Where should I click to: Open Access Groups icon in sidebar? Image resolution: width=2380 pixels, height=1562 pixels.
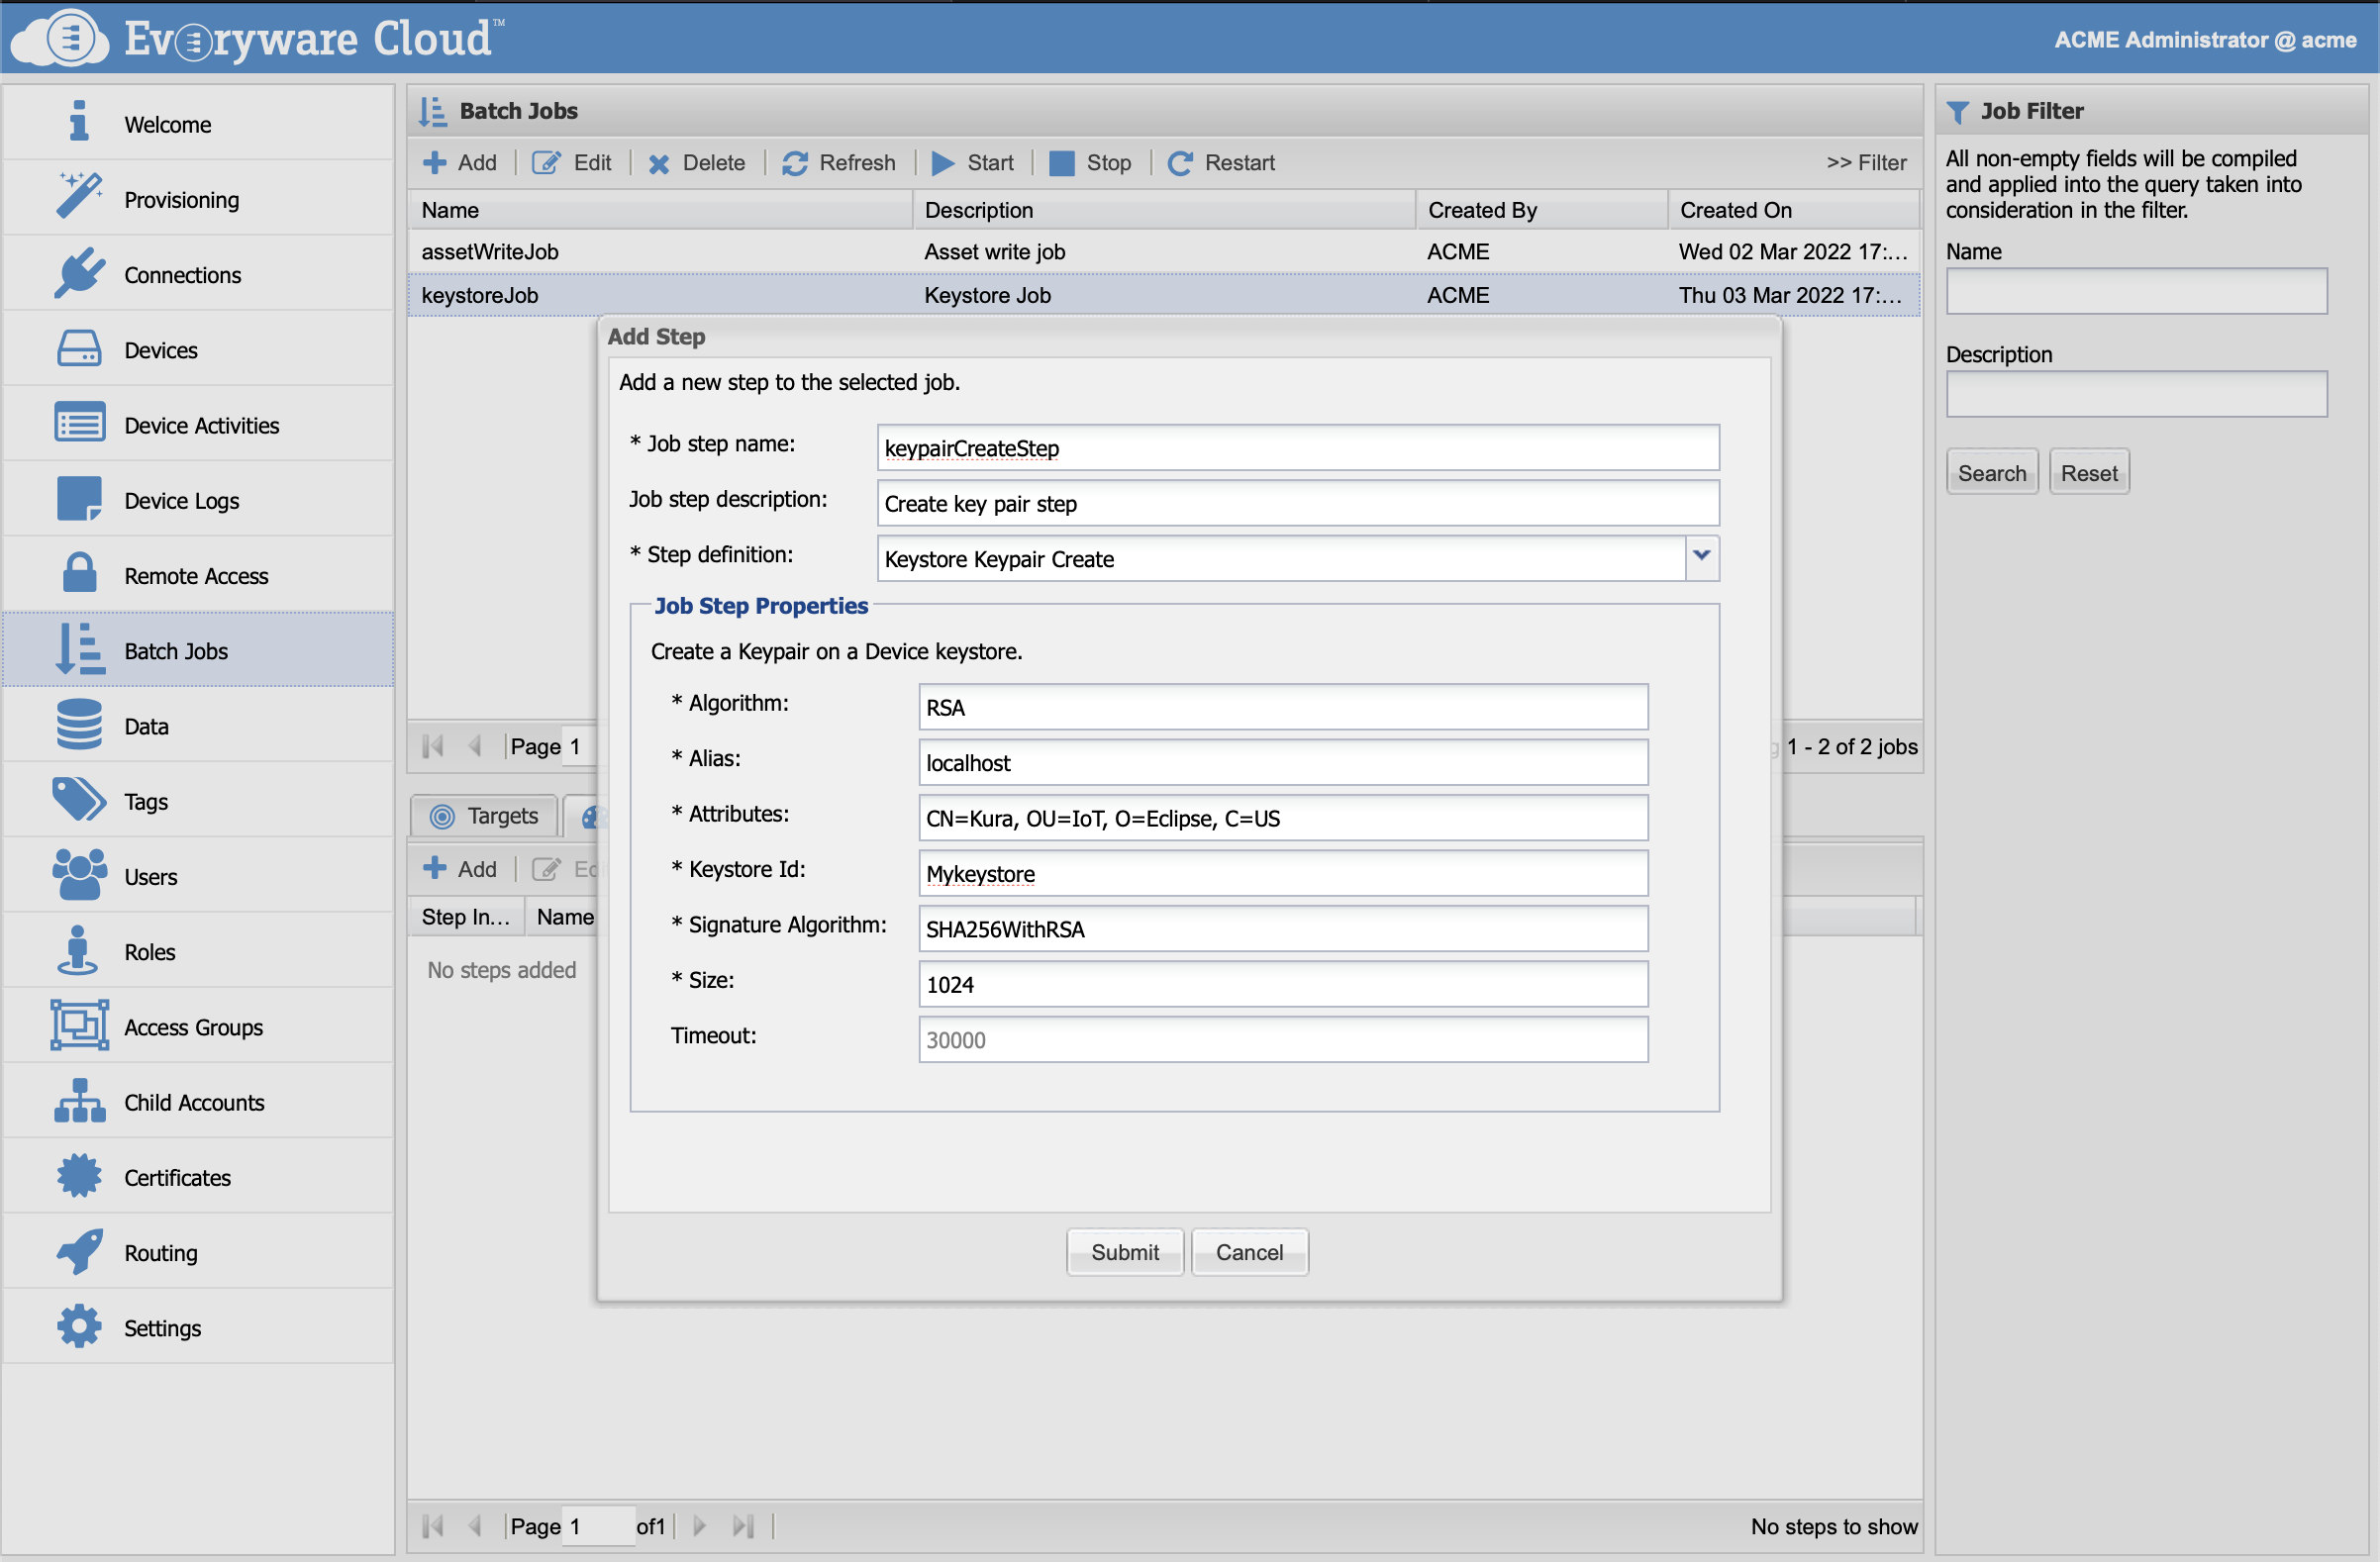(79, 1026)
